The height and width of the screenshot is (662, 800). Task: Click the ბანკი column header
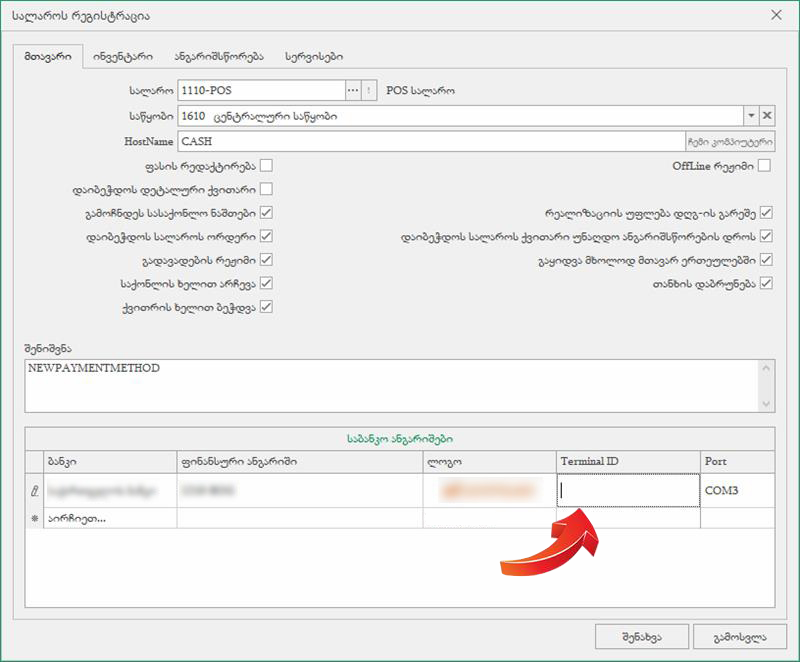(x=110, y=462)
